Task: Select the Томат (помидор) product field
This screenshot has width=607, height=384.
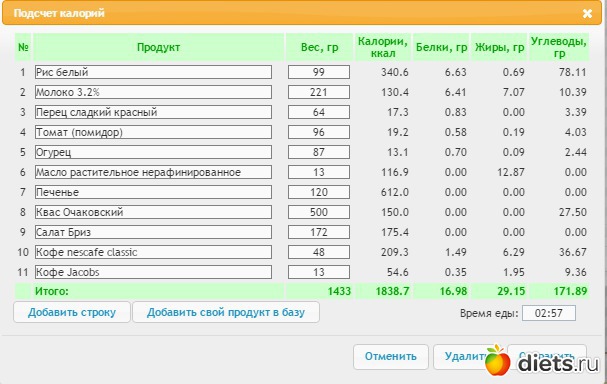Action: [153, 132]
